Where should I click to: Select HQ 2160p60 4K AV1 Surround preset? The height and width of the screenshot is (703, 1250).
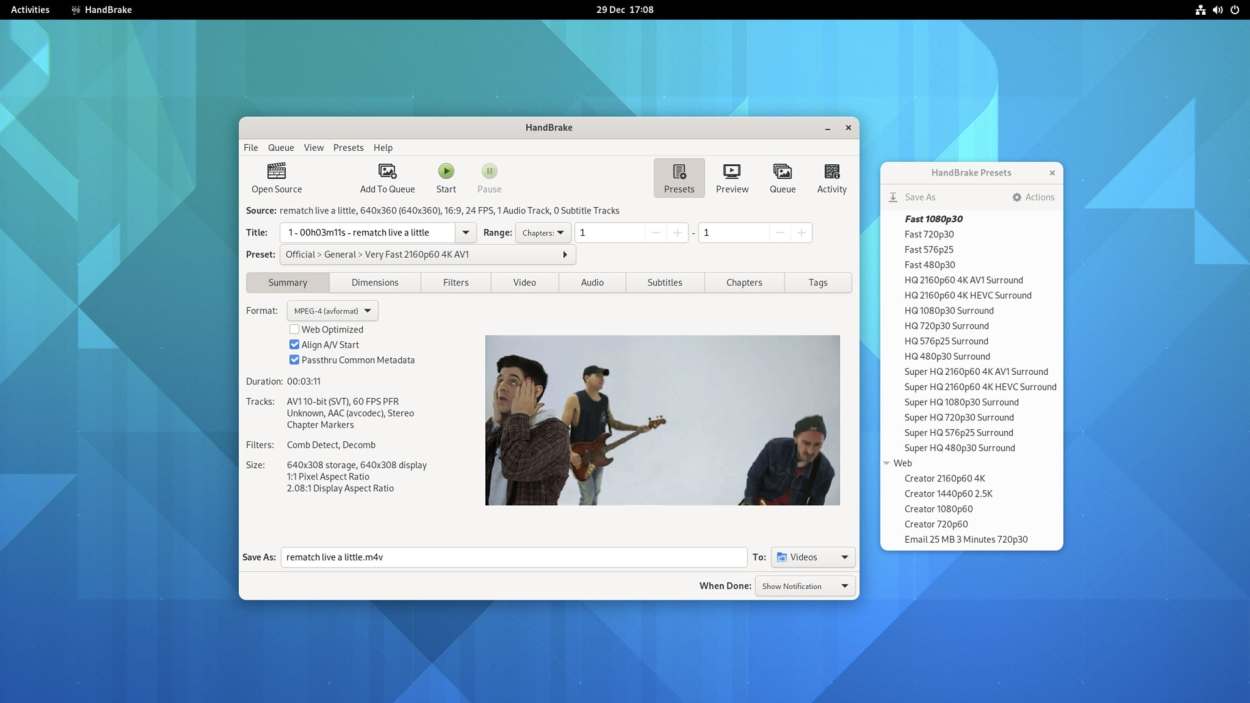(964, 280)
